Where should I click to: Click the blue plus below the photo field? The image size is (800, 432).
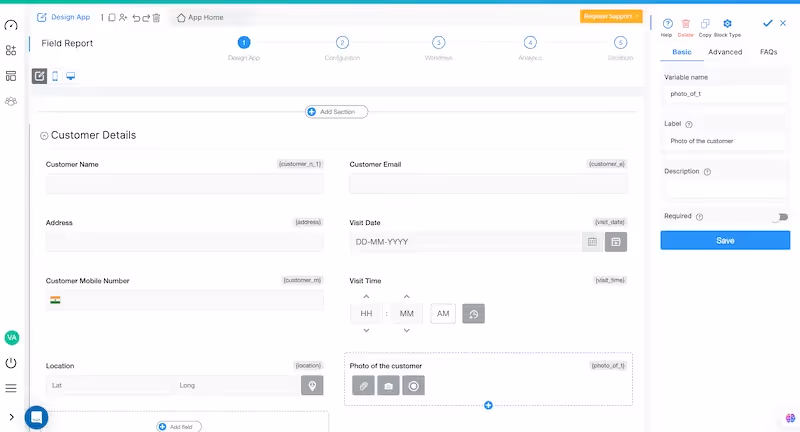(488, 405)
